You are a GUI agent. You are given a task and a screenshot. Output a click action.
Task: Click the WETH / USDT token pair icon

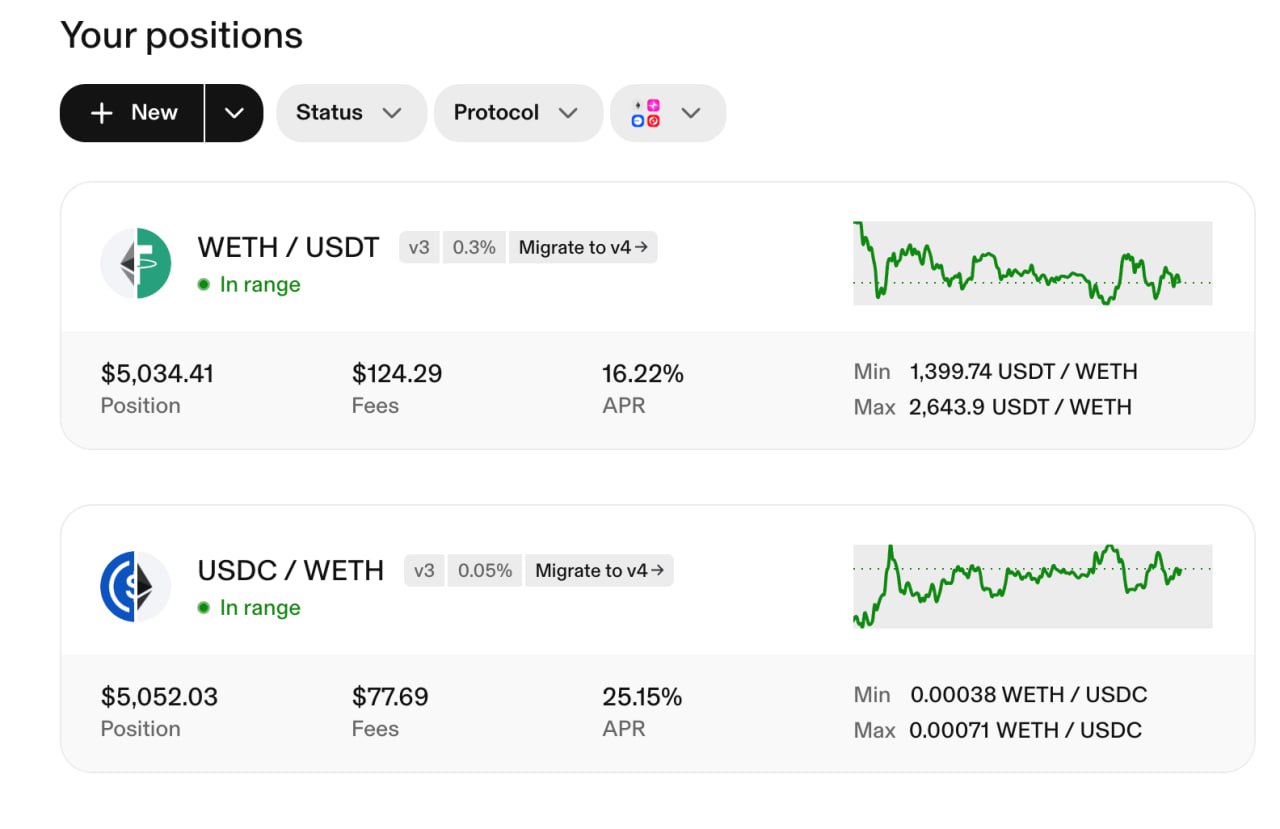(136, 263)
